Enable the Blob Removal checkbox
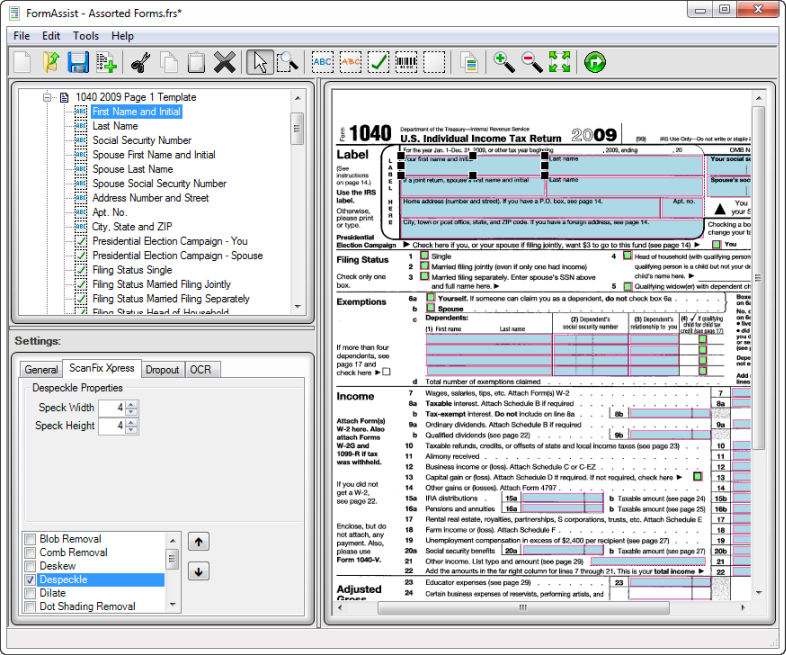The image size is (786, 655). click(x=30, y=540)
